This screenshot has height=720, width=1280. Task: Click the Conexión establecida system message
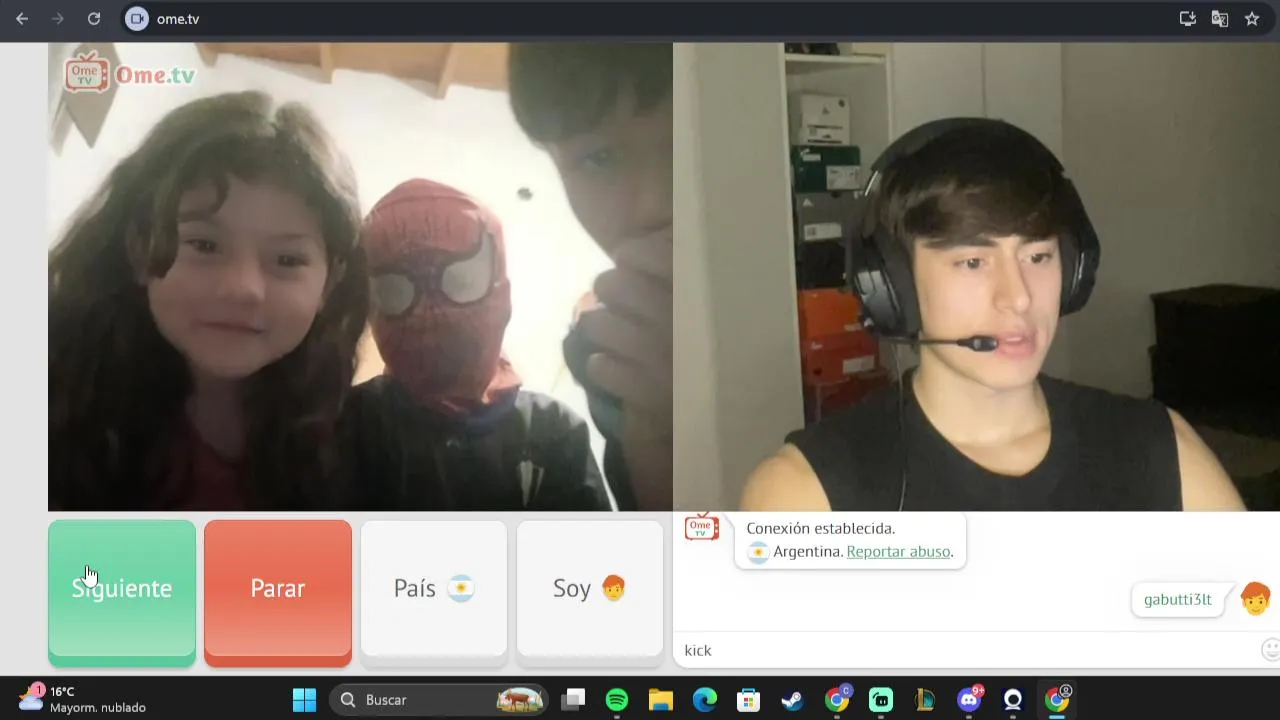850,540
